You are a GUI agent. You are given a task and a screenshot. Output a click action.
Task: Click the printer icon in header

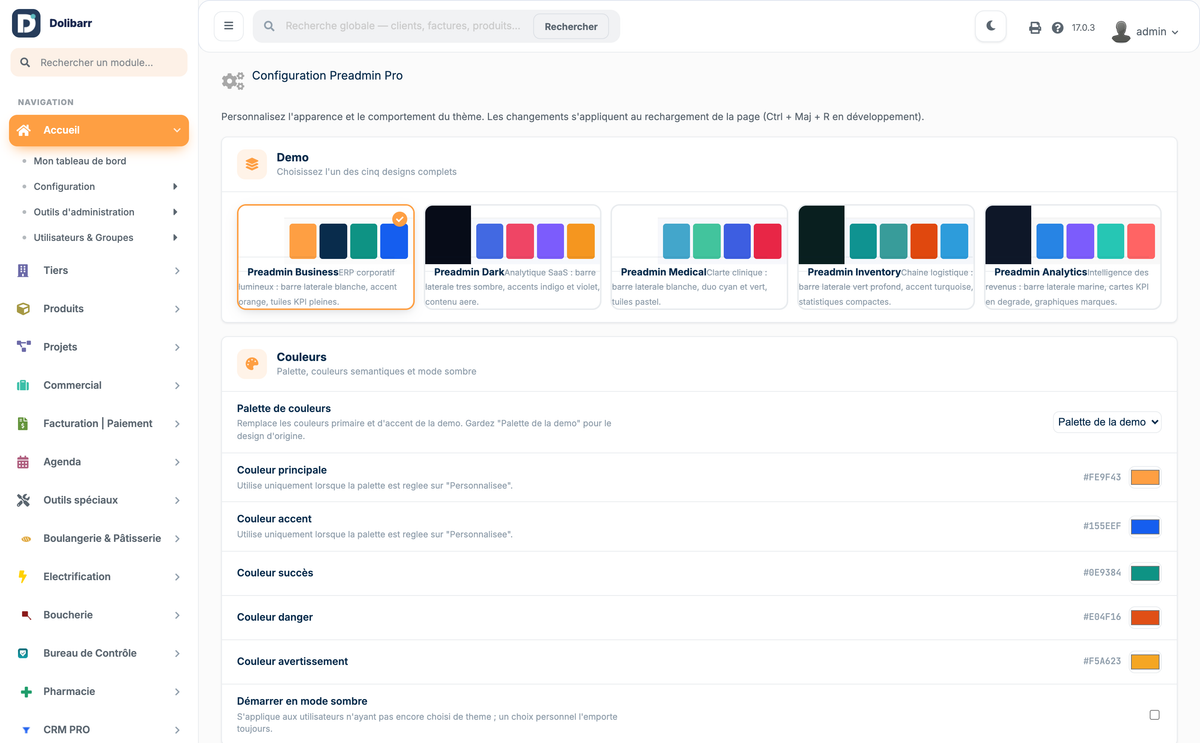(1035, 28)
